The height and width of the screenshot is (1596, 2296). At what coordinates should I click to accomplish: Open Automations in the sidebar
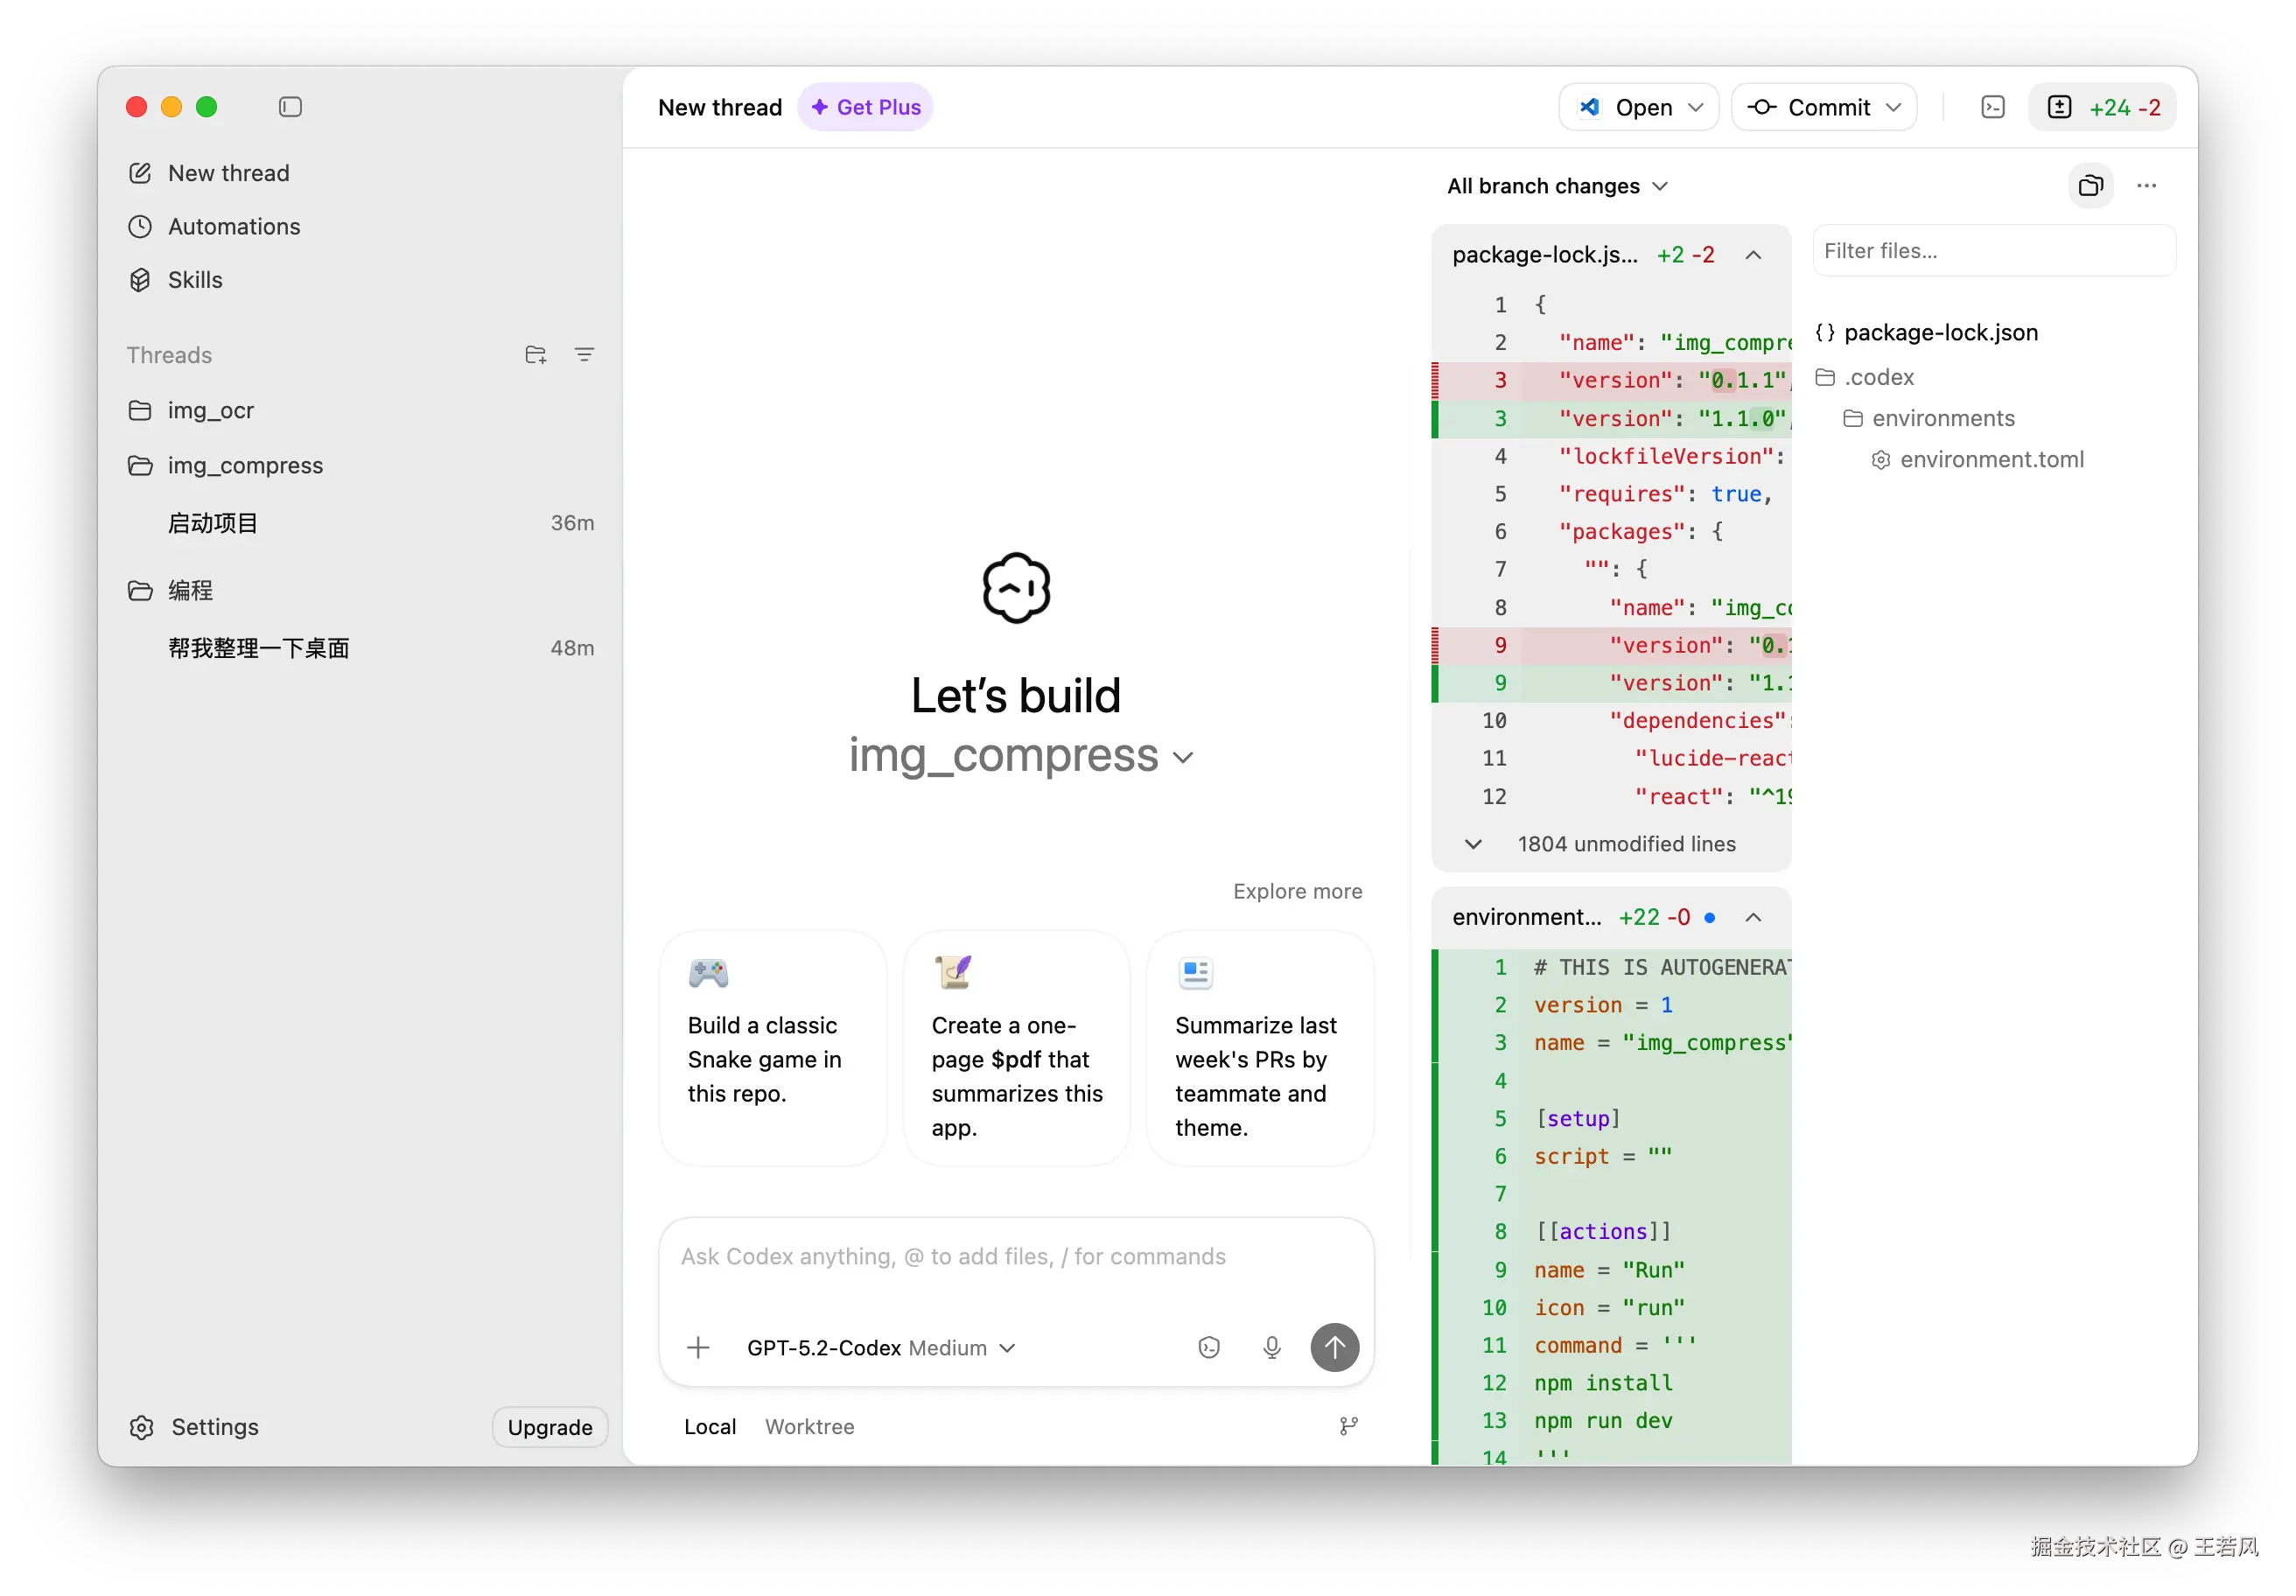(233, 227)
